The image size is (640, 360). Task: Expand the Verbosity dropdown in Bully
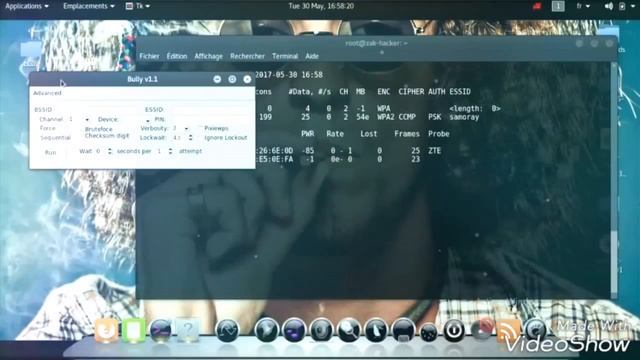(187, 129)
